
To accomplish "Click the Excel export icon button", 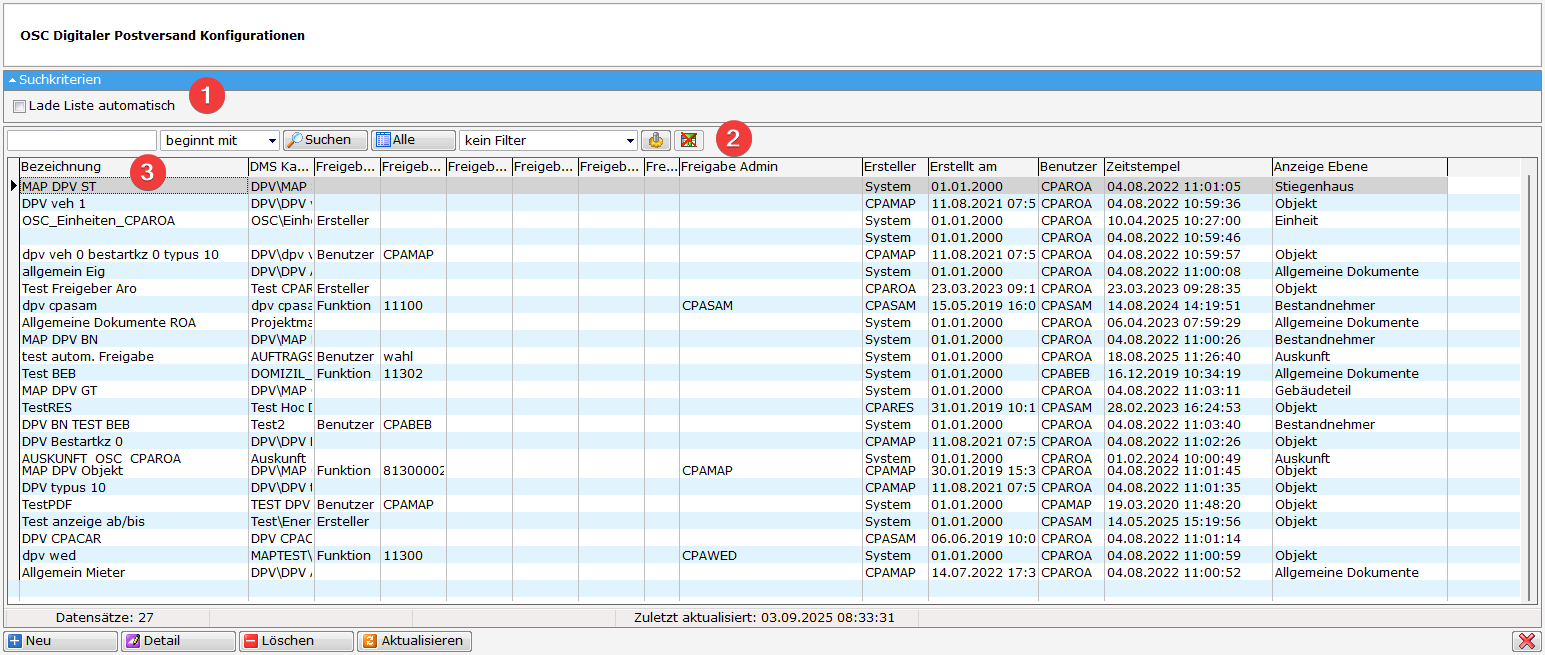I will [688, 141].
